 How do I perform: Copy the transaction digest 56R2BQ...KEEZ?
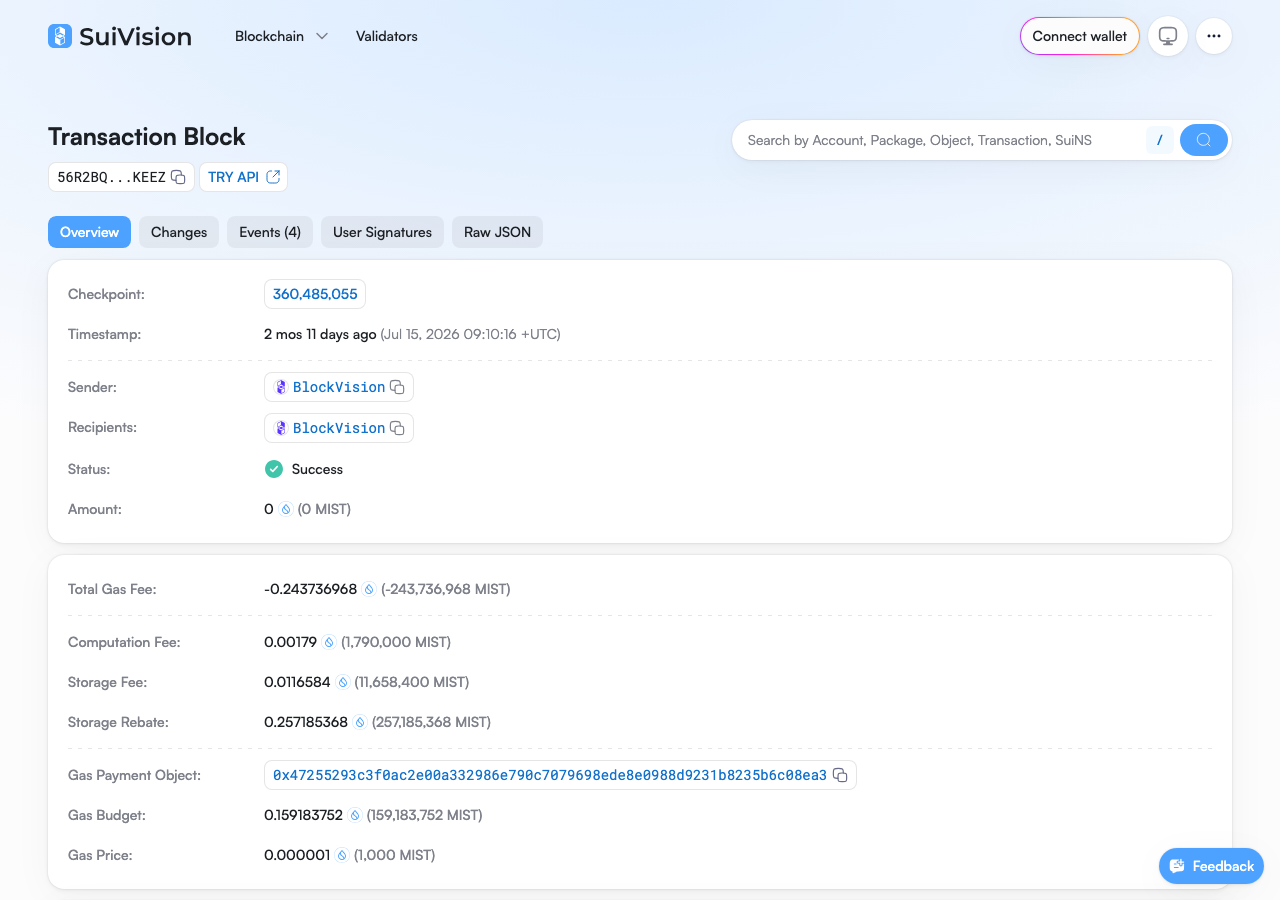tap(178, 177)
